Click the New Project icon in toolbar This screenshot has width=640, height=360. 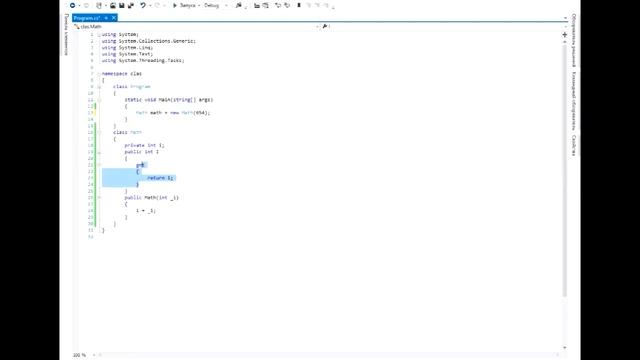point(99,5)
